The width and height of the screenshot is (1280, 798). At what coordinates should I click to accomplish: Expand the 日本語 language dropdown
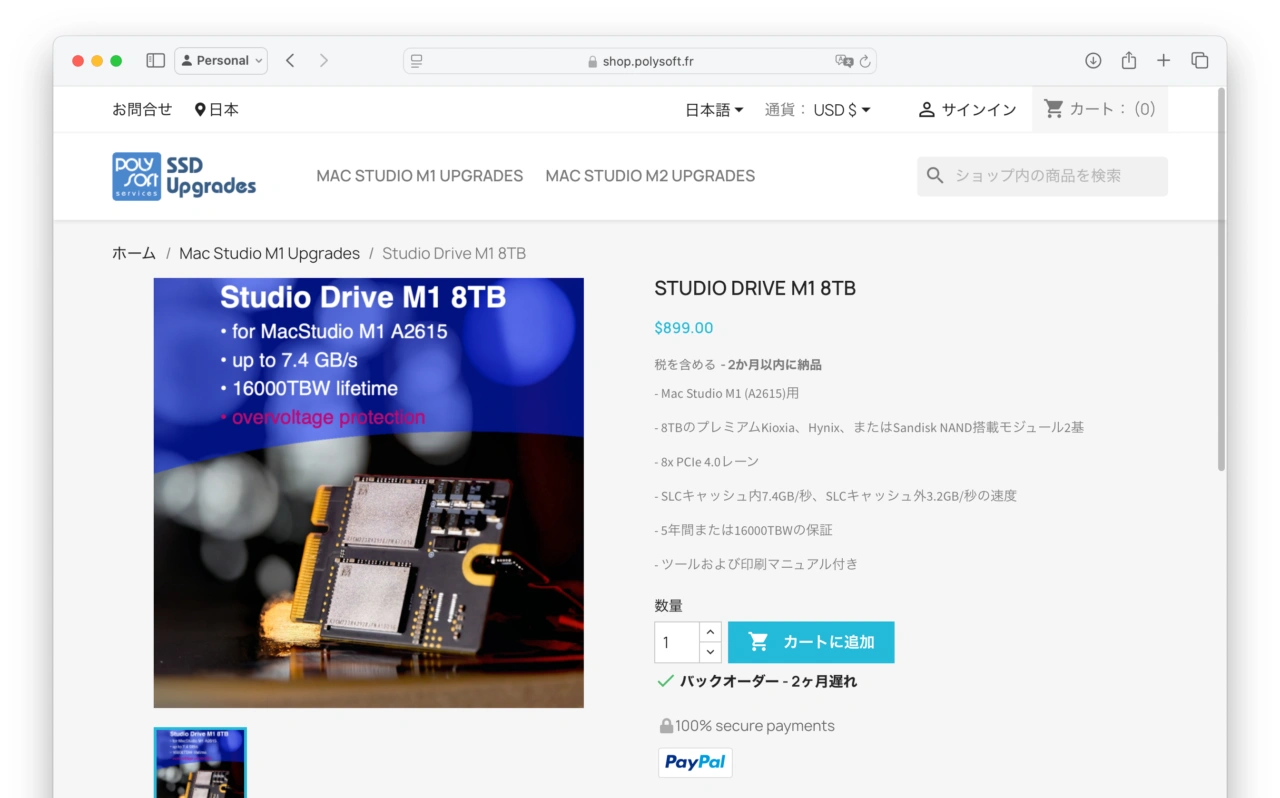[714, 110]
